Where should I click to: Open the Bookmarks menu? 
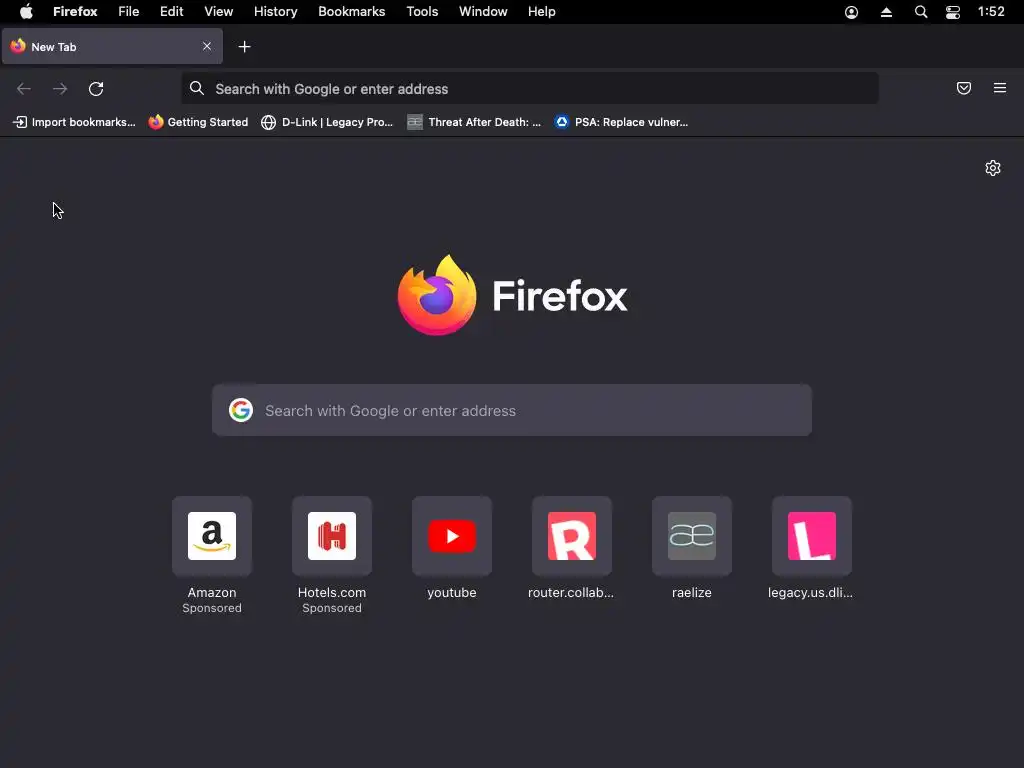(x=351, y=12)
